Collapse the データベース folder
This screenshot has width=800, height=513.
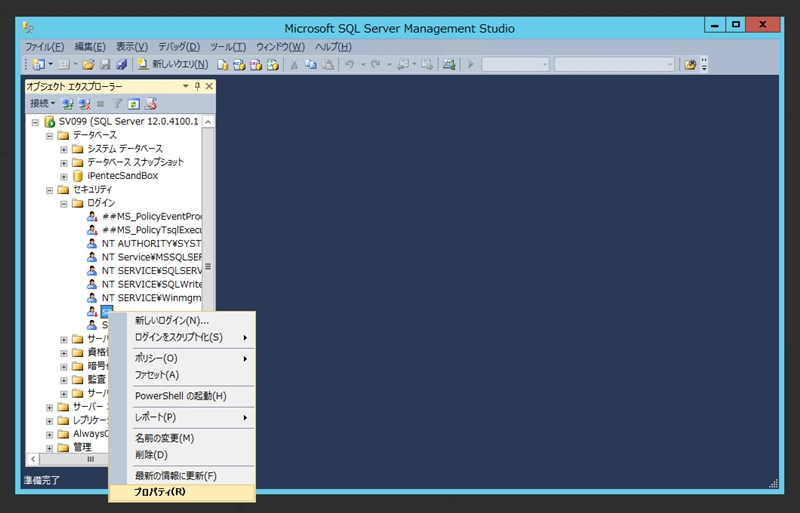click(x=49, y=136)
